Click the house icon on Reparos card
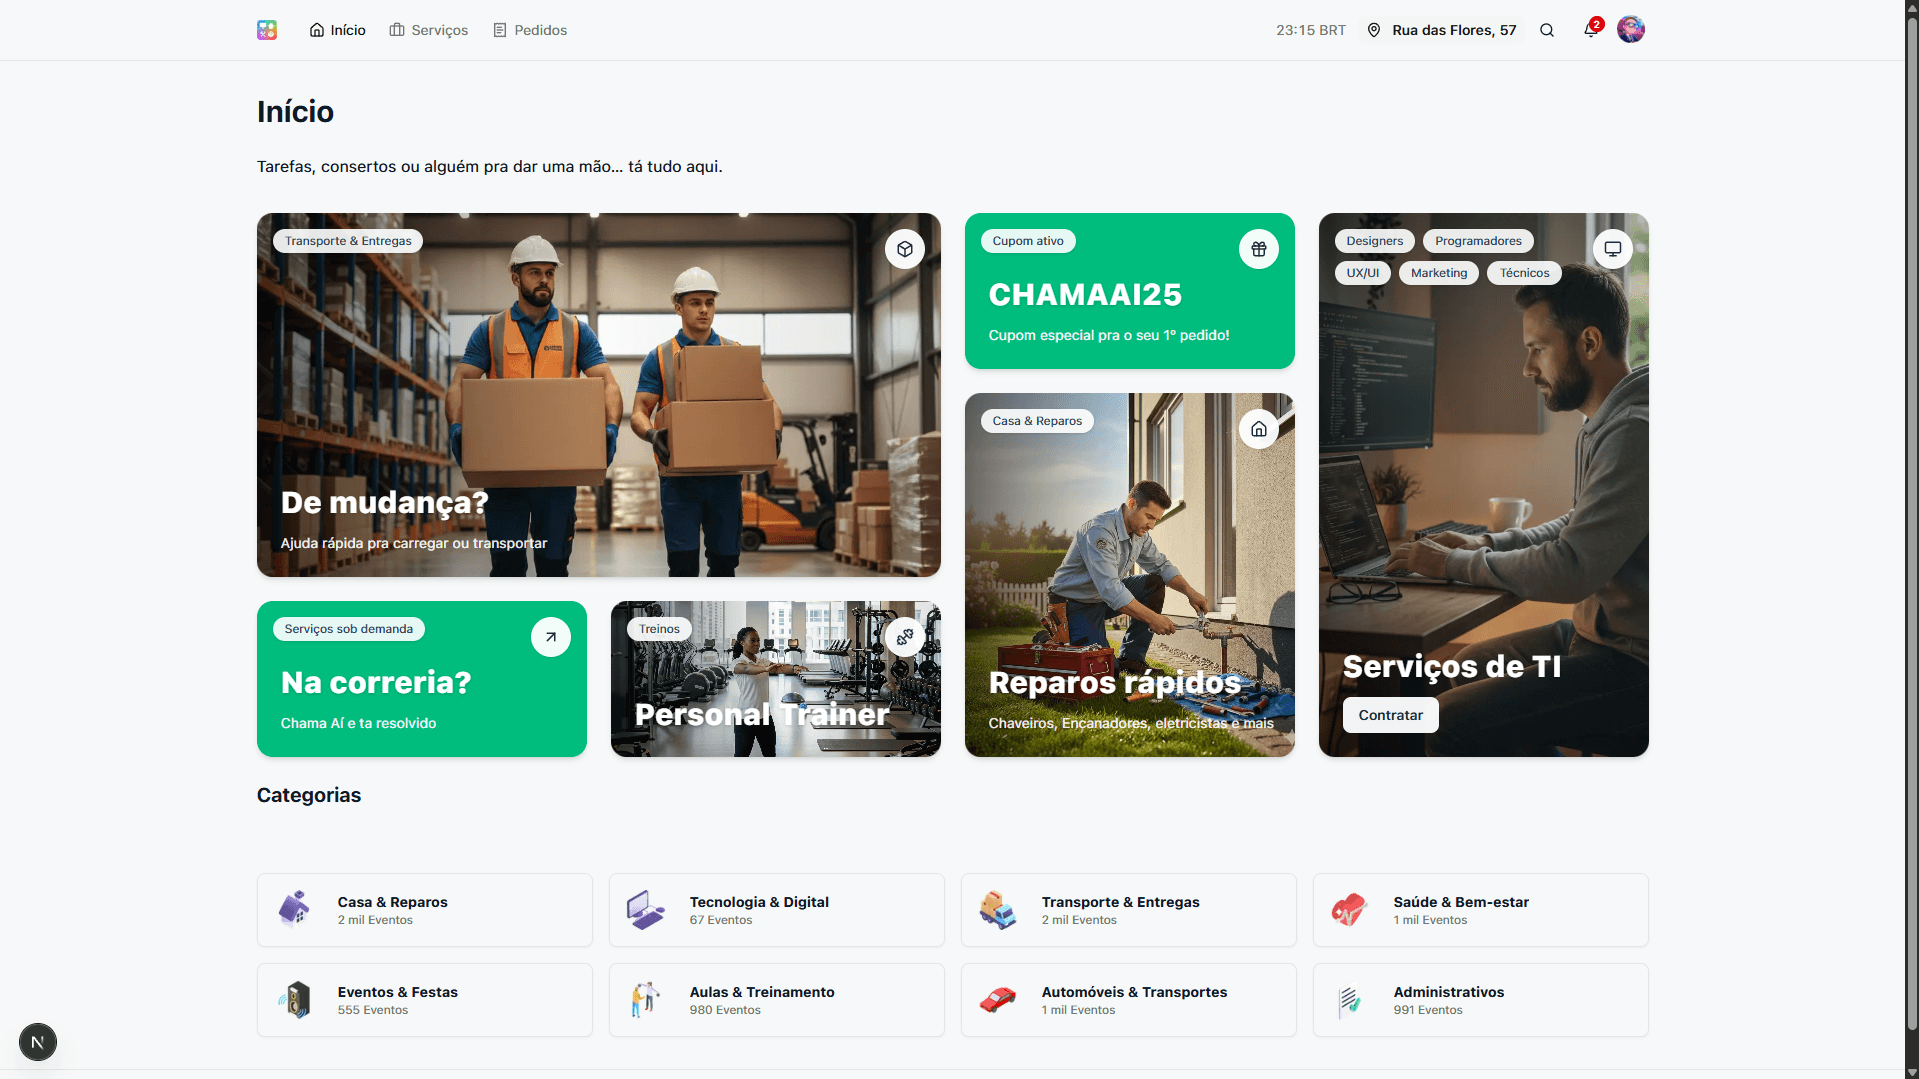This screenshot has height=1079, width=1919. [1258, 429]
